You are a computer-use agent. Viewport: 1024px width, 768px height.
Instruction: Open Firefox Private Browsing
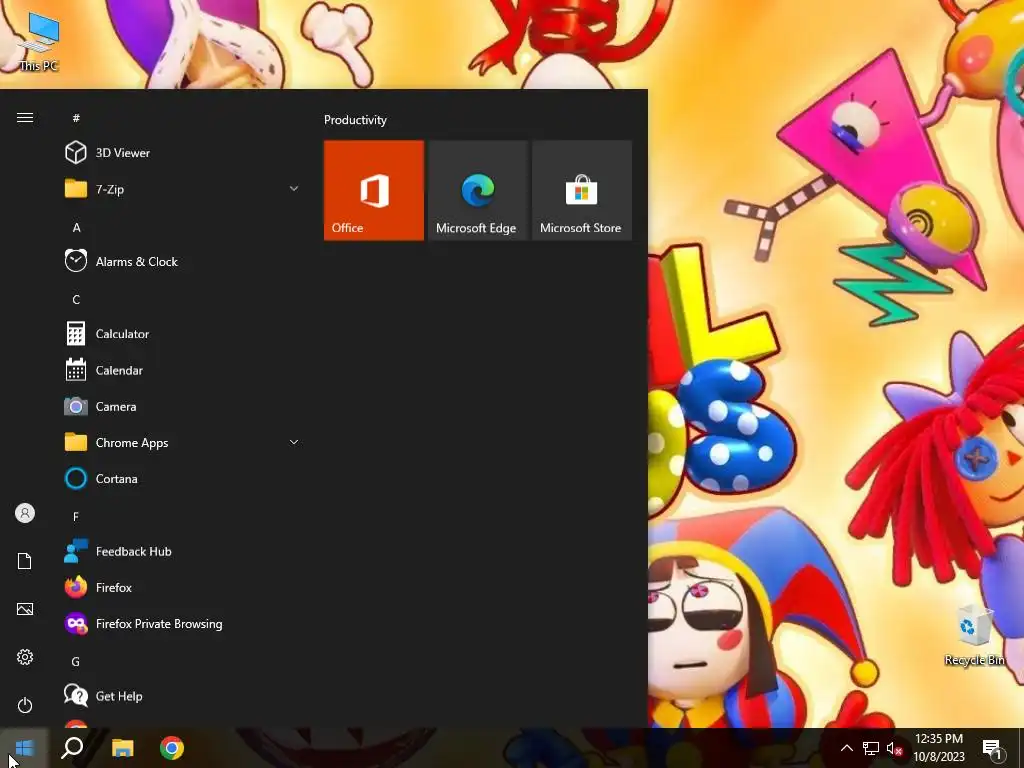coord(182,624)
